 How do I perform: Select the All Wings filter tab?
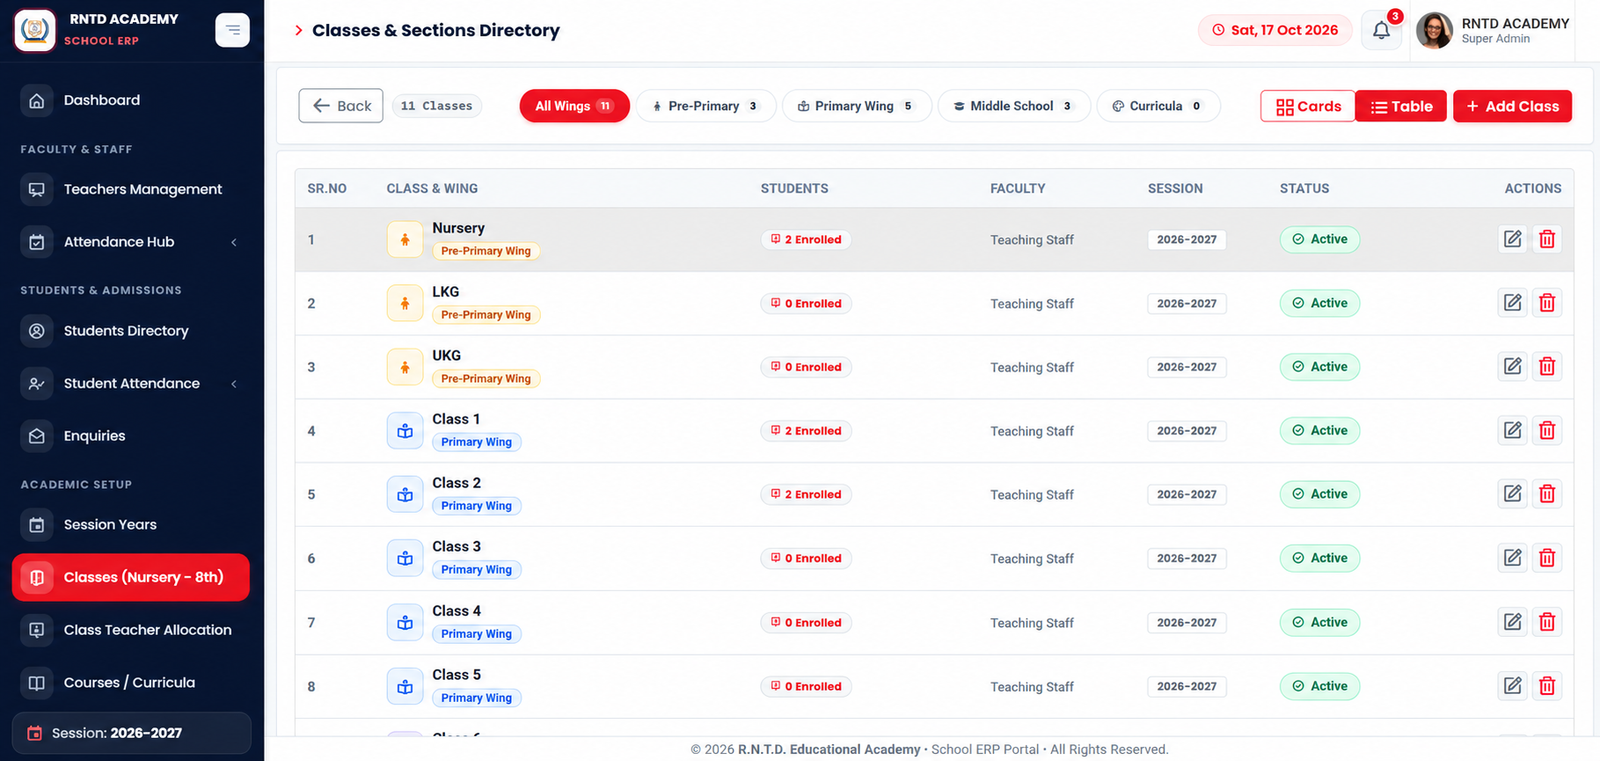click(x=574, y=106)
